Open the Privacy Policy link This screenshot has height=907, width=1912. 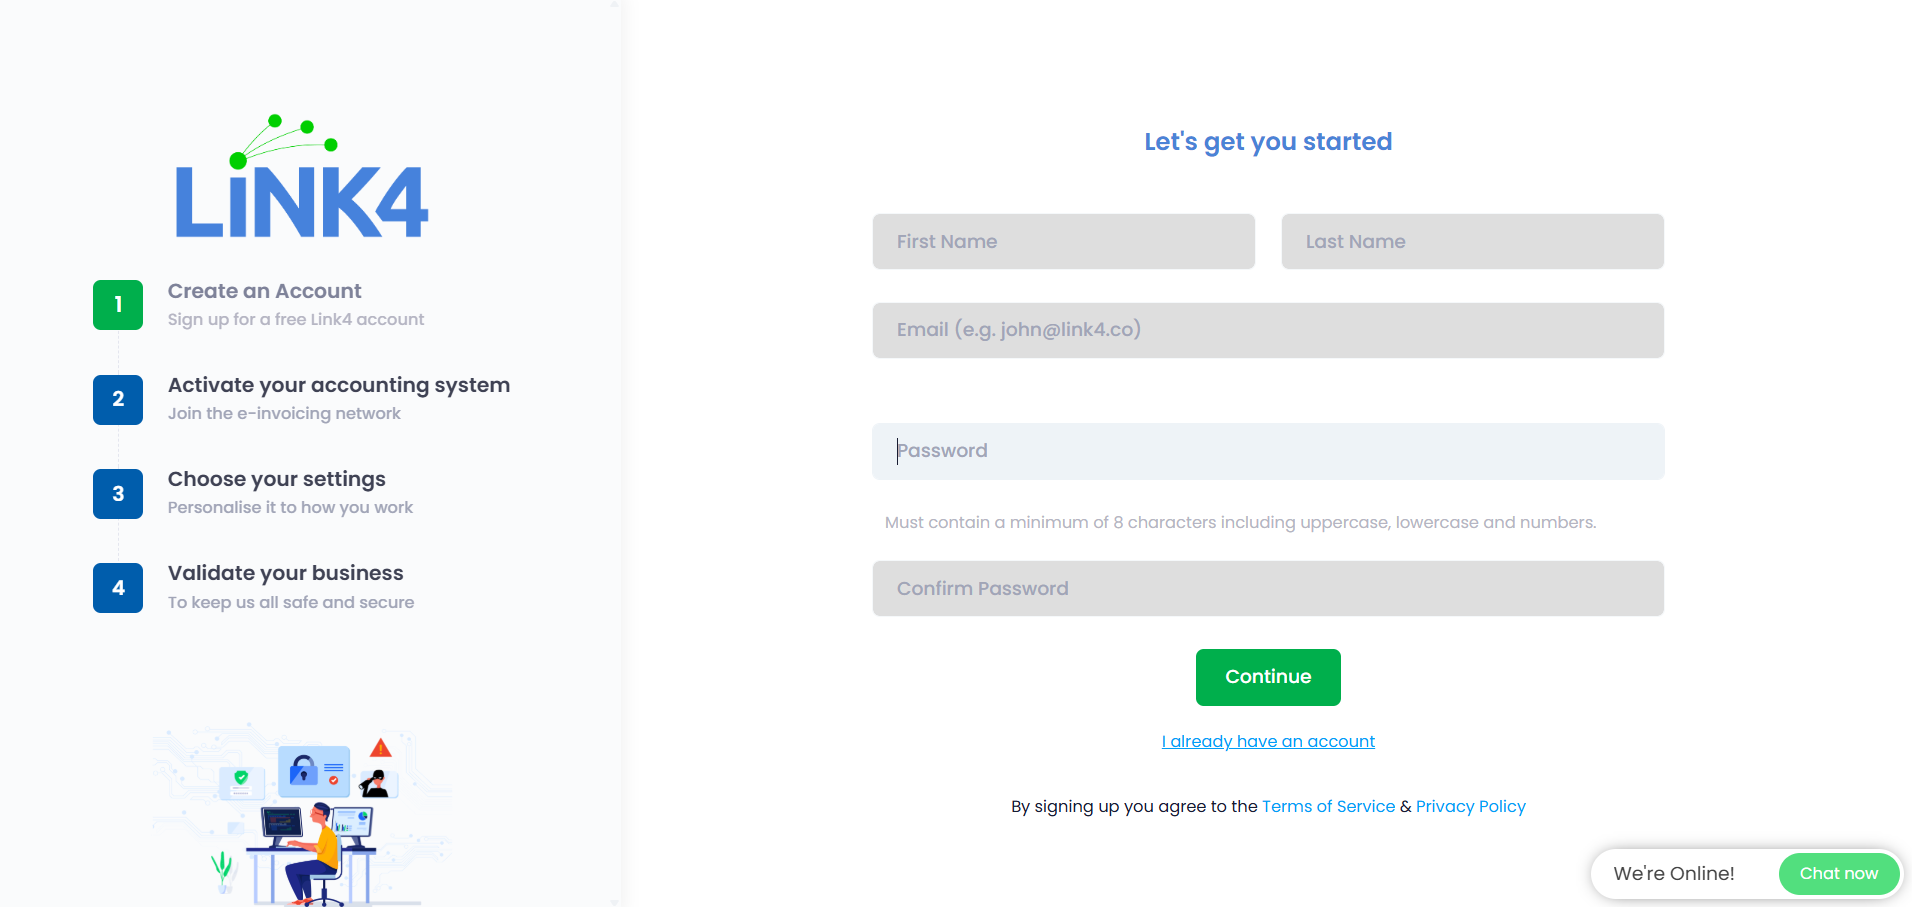click(x=1470, y=806)
